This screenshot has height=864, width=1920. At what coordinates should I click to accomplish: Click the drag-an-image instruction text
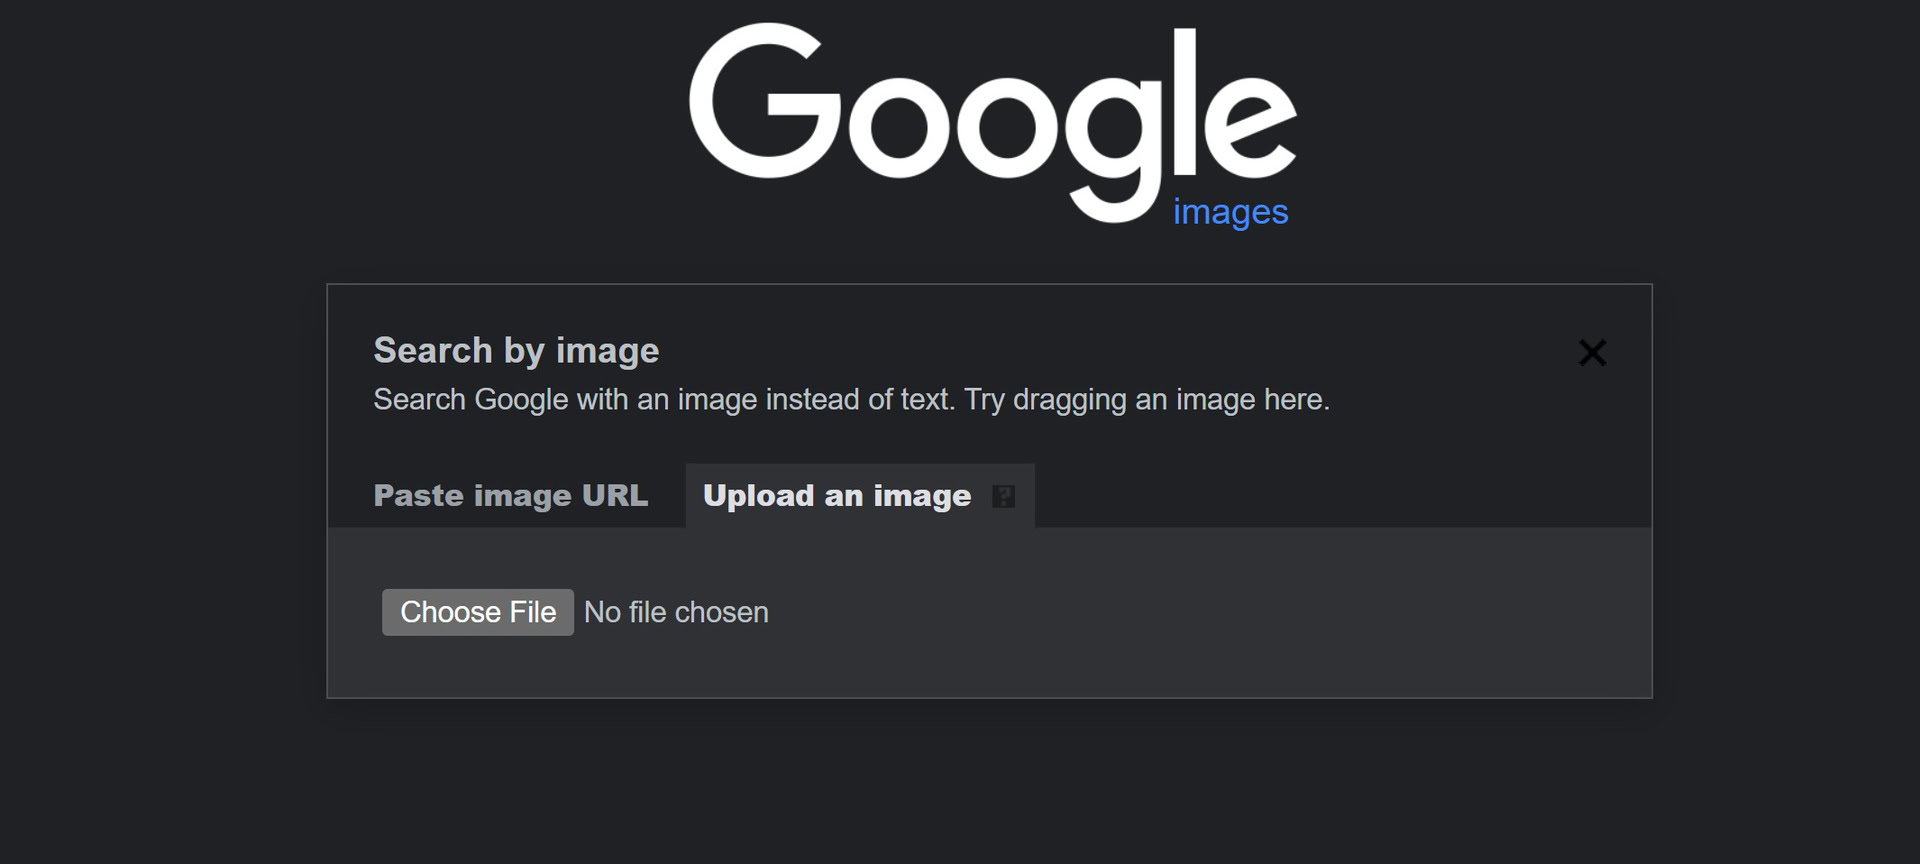851,400
